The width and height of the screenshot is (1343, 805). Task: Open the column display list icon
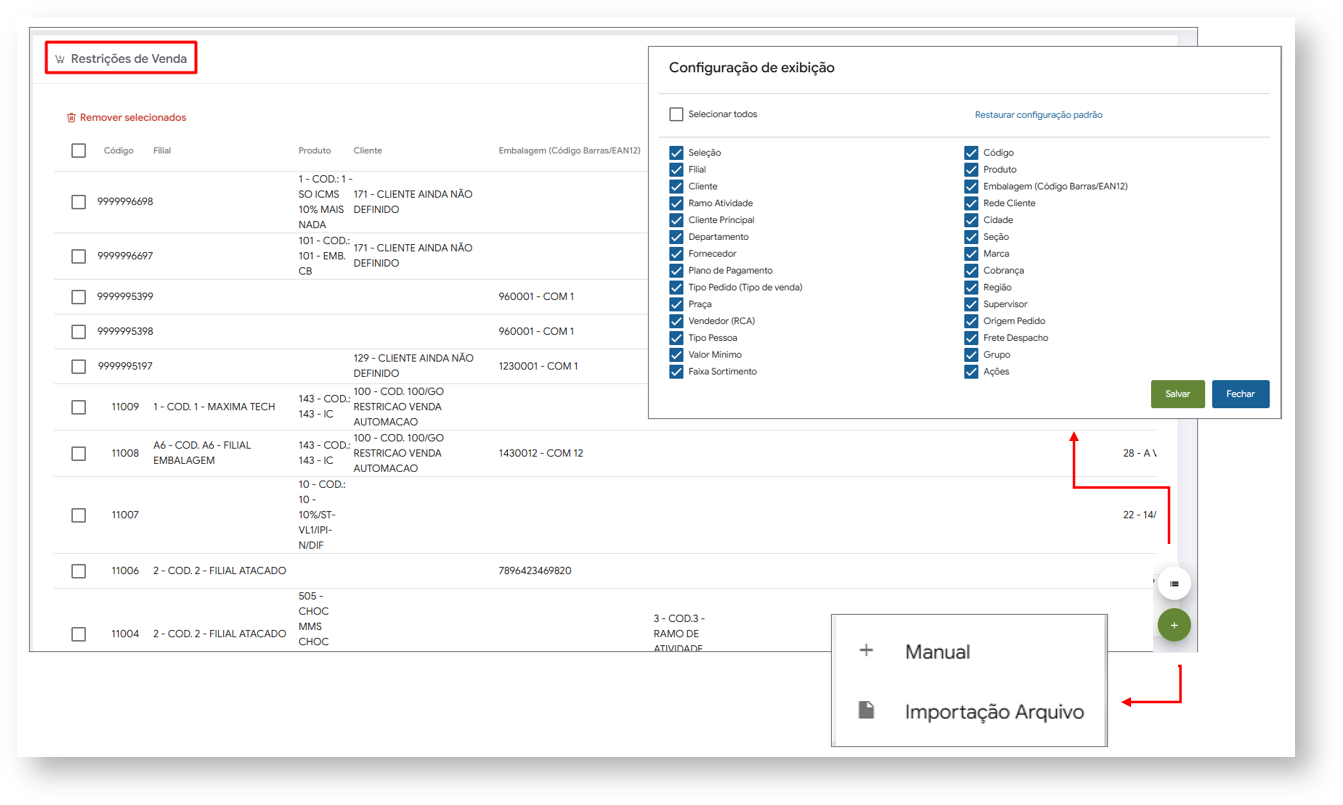point(1174,584)
